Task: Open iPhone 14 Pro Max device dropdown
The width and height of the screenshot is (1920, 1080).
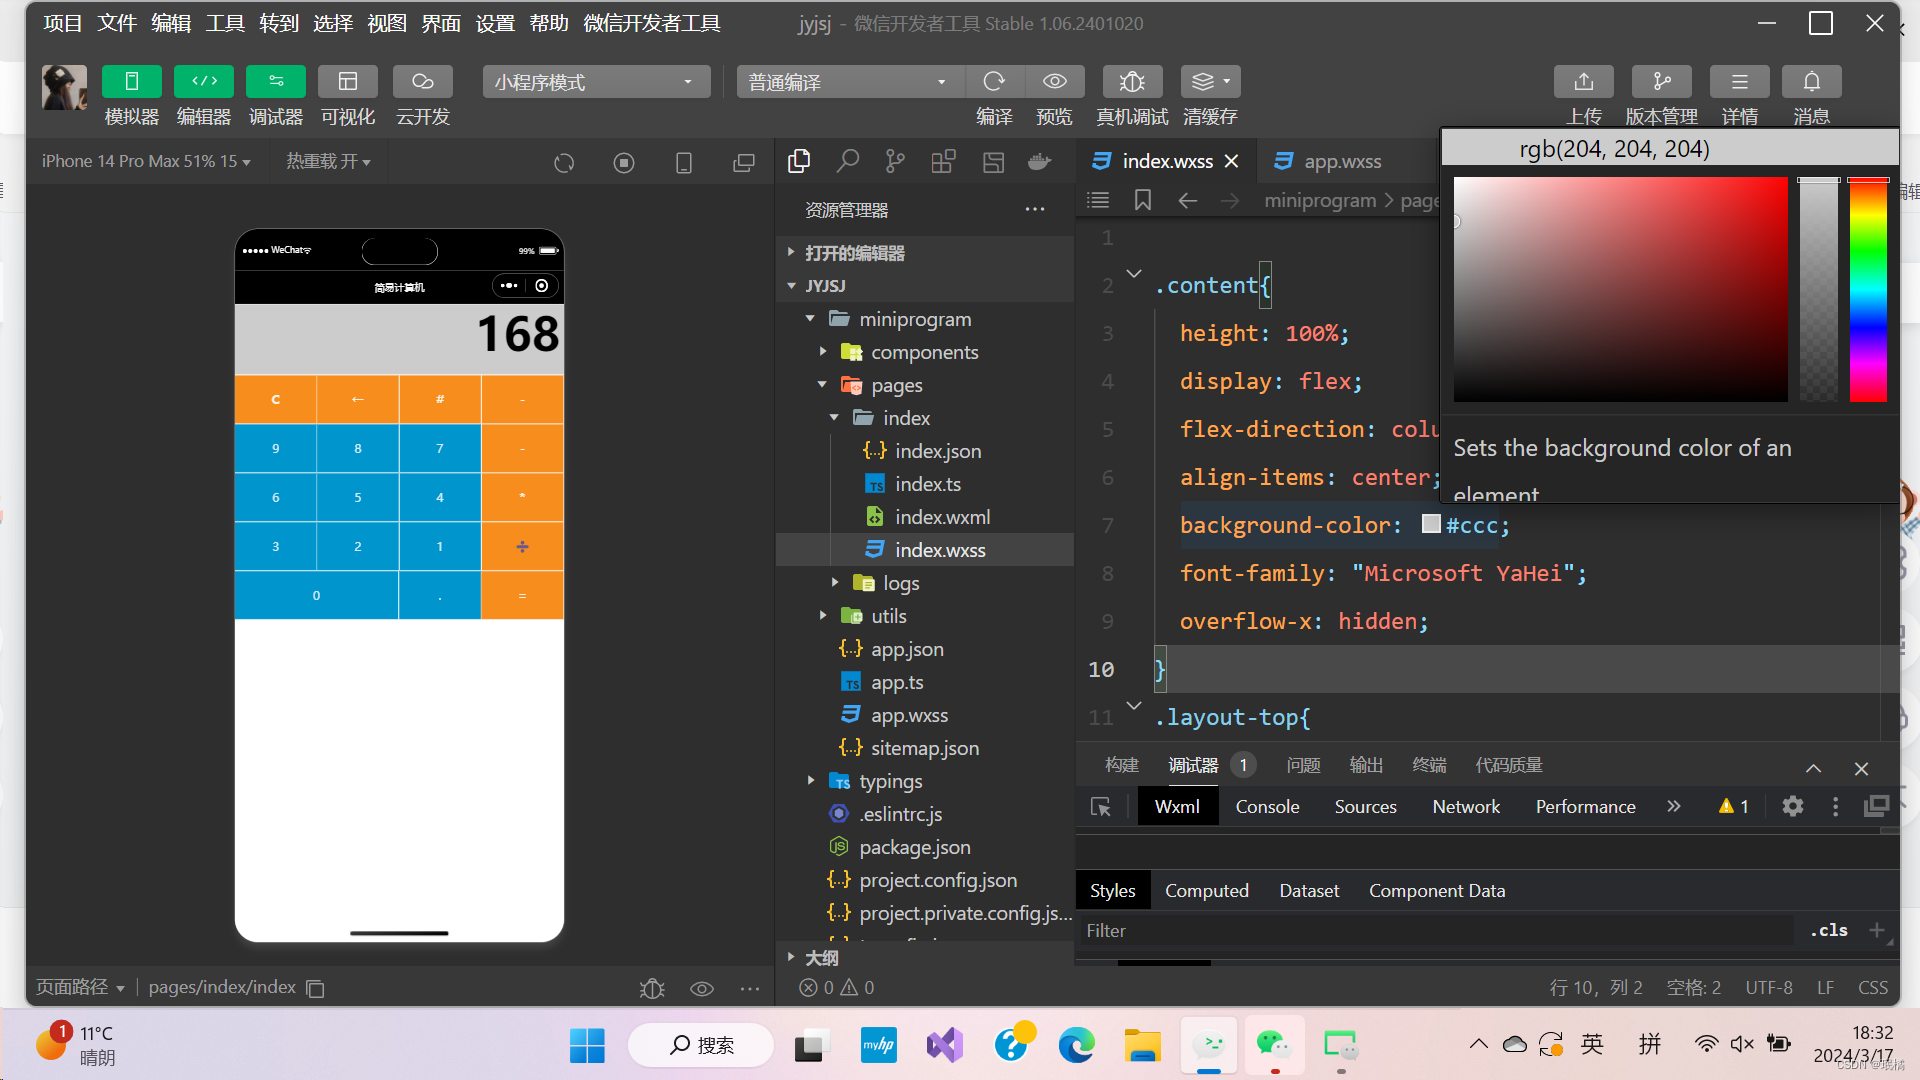Action: 146,161
